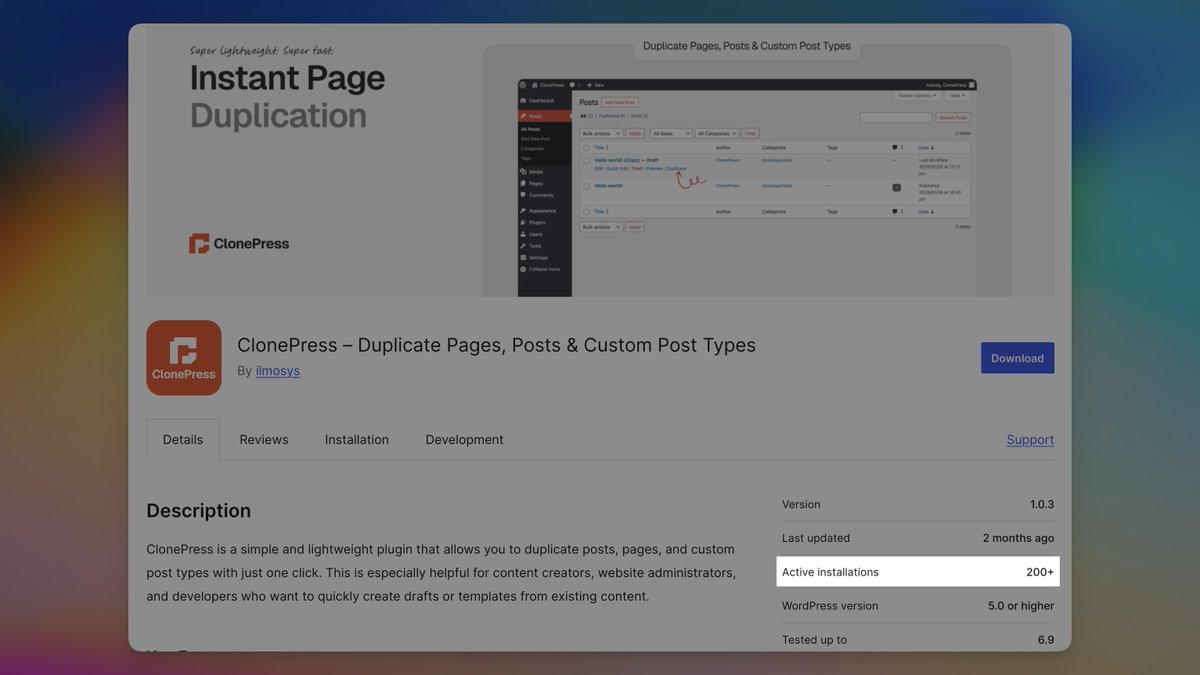This screenshot has width=1200, height=675.
Task: Click the ClonePress plugin icon
Action: (184, 358)
